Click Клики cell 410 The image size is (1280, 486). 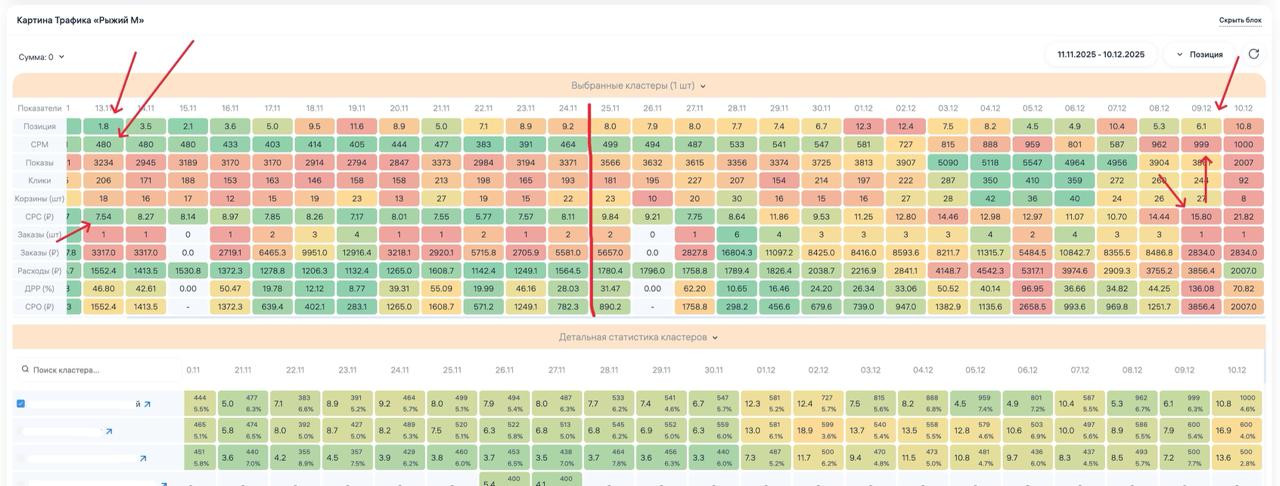[1033, 181]
